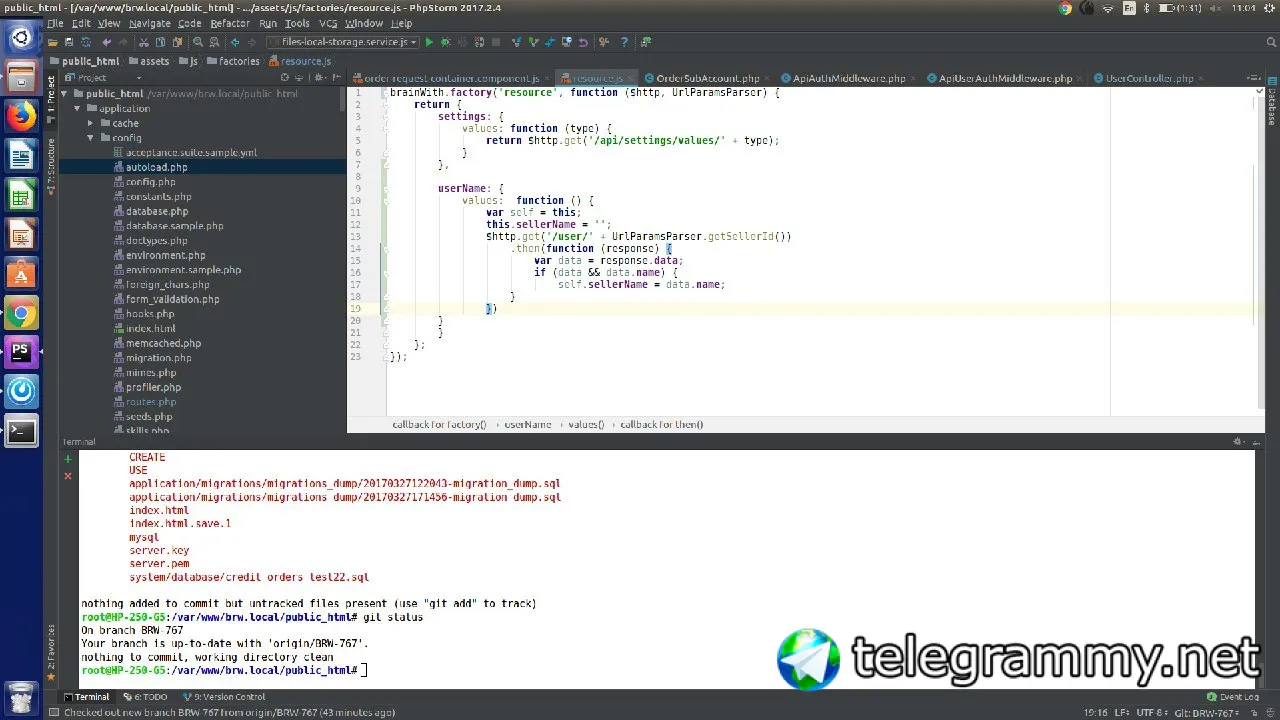The image size is (1280, 720).
Task: Click the userName code breadcrumb below editor
Action: pyautogui.click(x=527, y=424)
